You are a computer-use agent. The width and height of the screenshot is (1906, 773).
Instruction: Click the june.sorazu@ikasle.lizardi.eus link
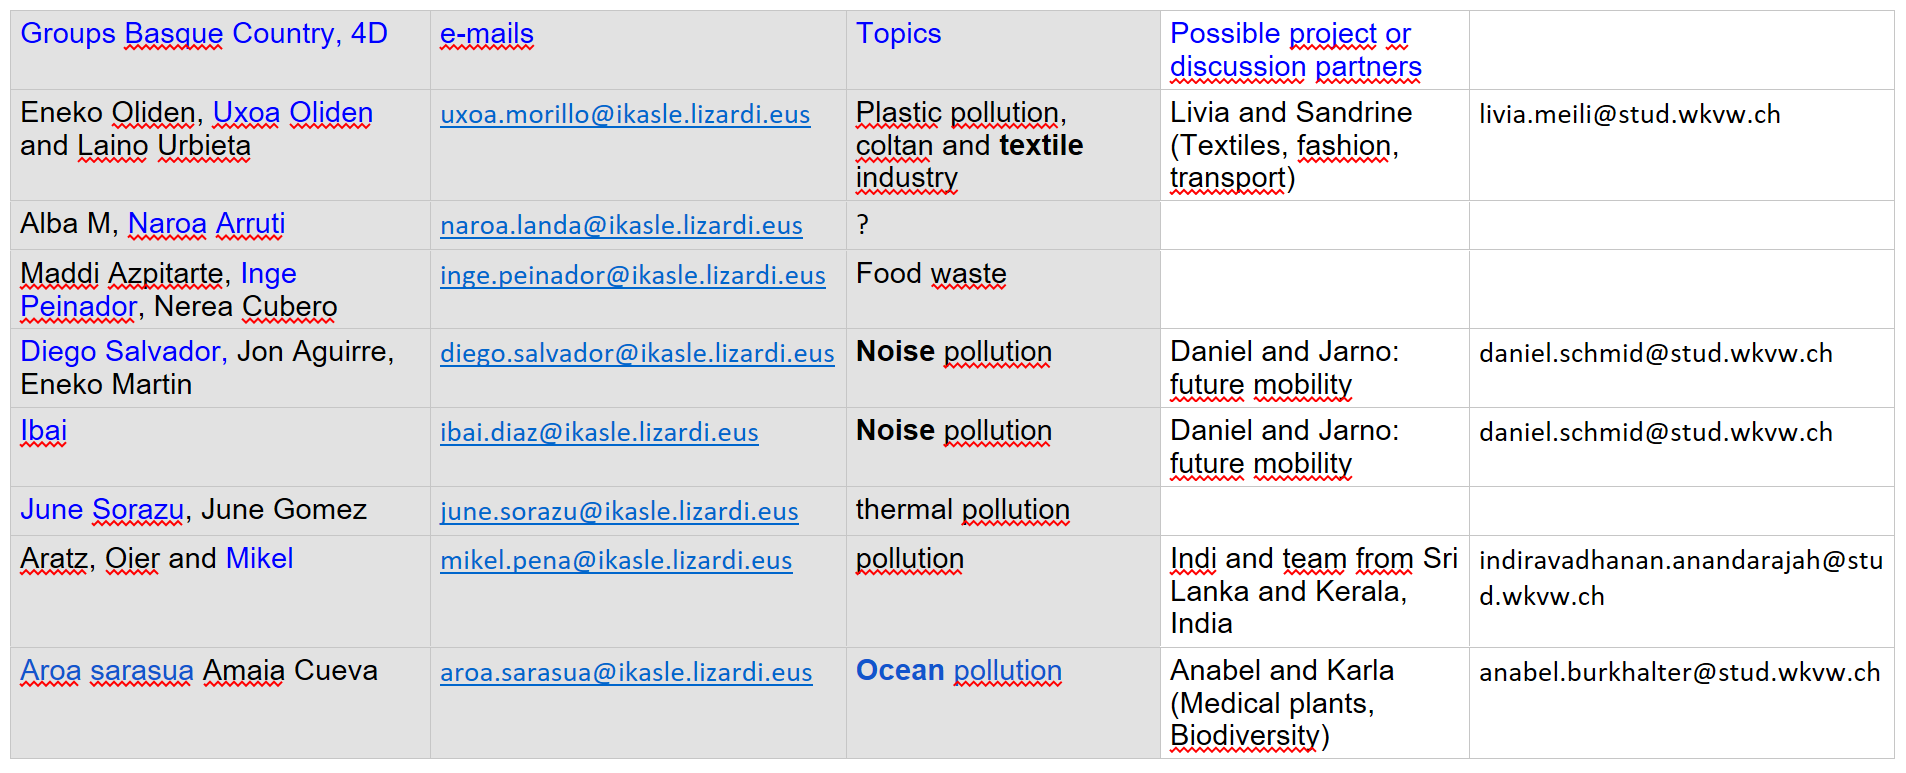point(618,512)
